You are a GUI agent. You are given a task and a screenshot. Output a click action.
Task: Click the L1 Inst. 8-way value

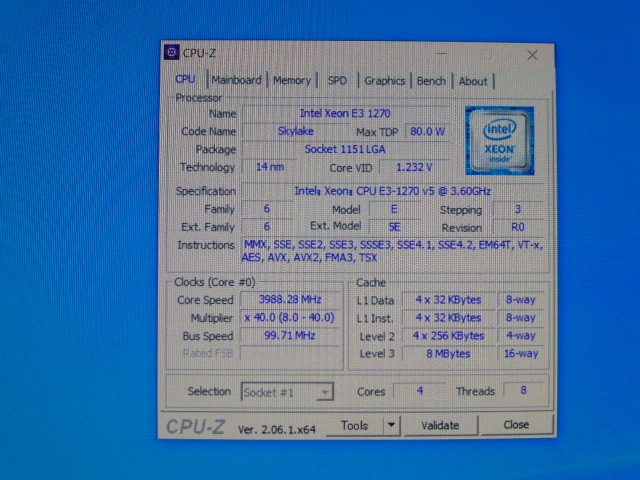tap(520, 318)
